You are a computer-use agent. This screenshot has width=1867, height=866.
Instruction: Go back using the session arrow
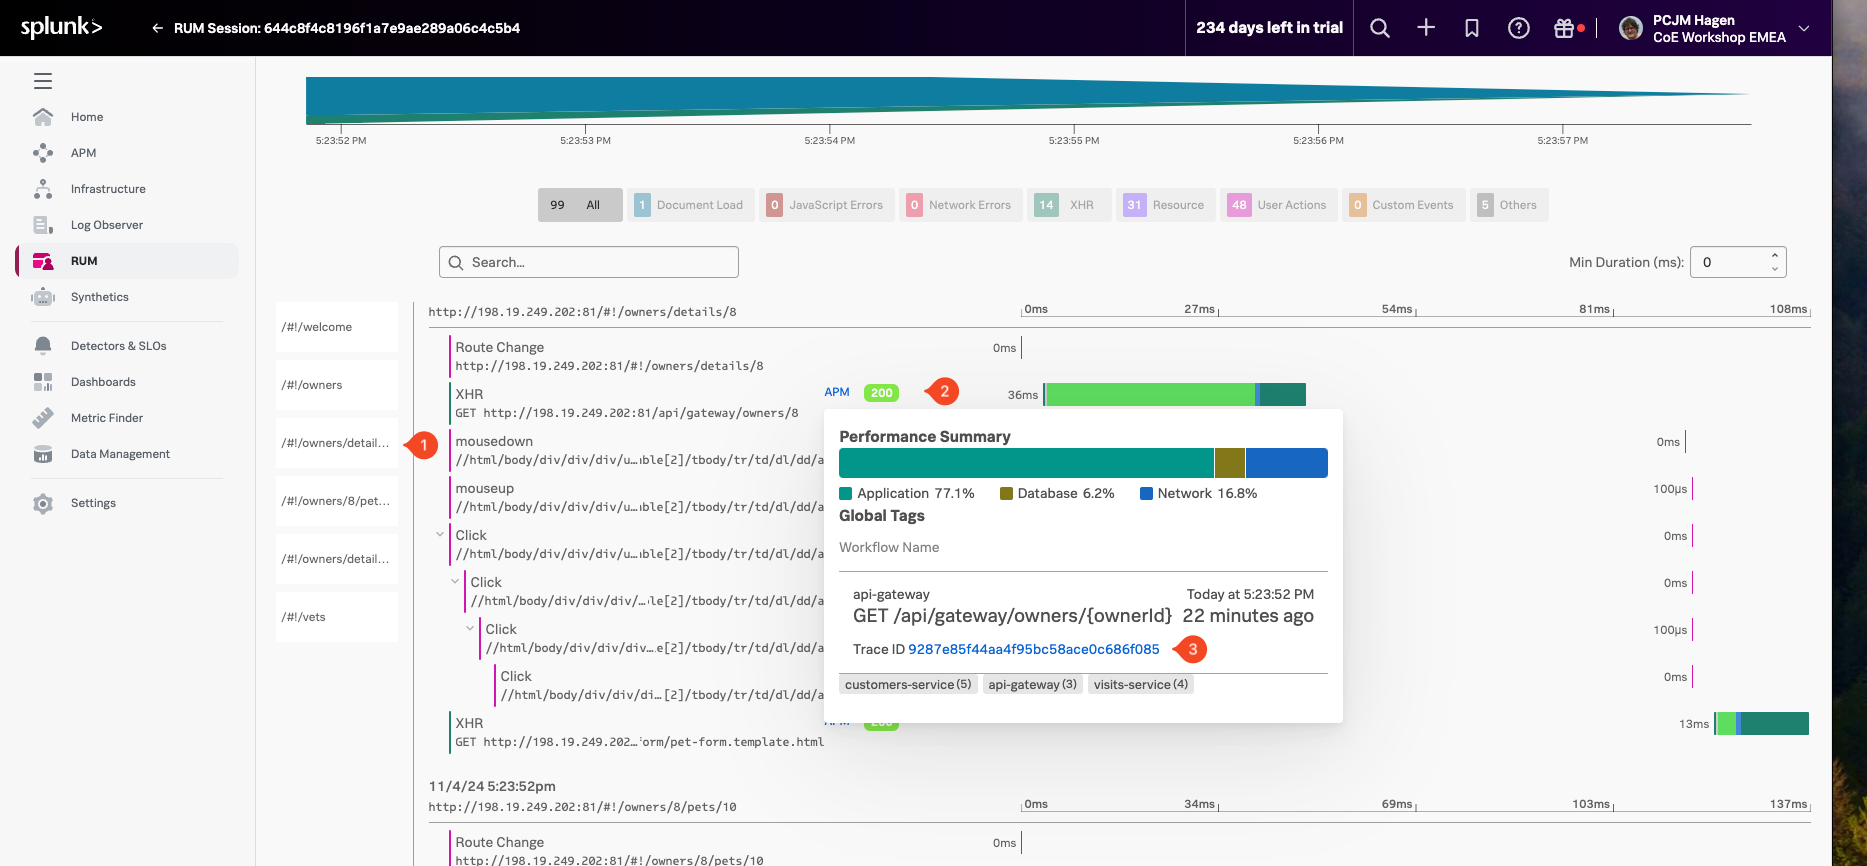157,28
